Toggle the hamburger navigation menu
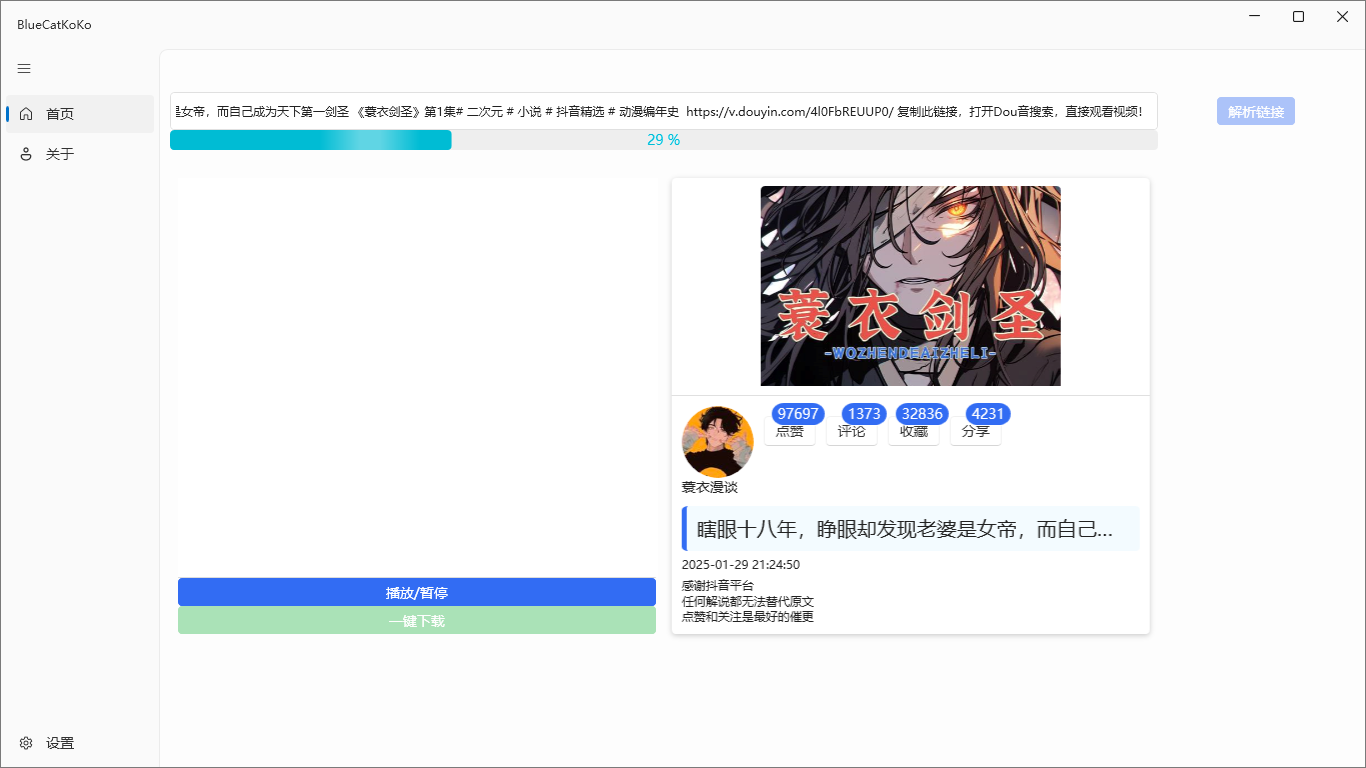Image resolution: width=1366 pixels, height=768 pixels. 25,69
